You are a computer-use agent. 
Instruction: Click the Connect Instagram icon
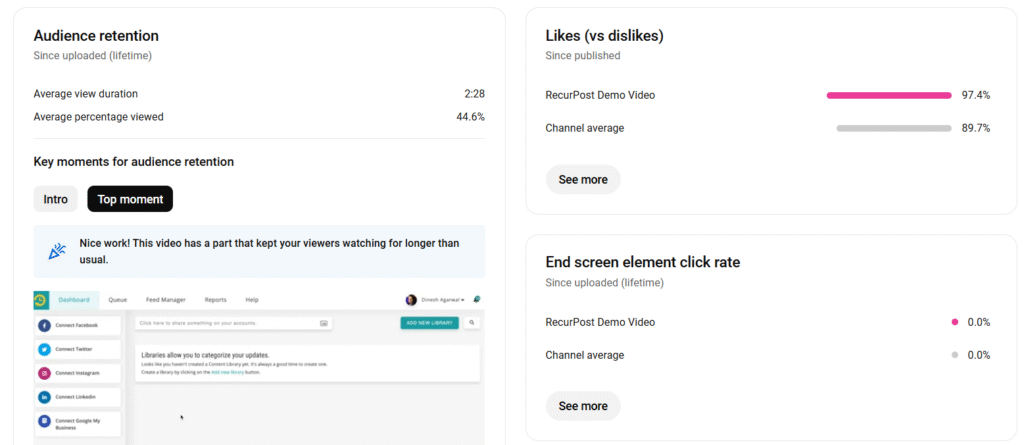click(45, 374)
